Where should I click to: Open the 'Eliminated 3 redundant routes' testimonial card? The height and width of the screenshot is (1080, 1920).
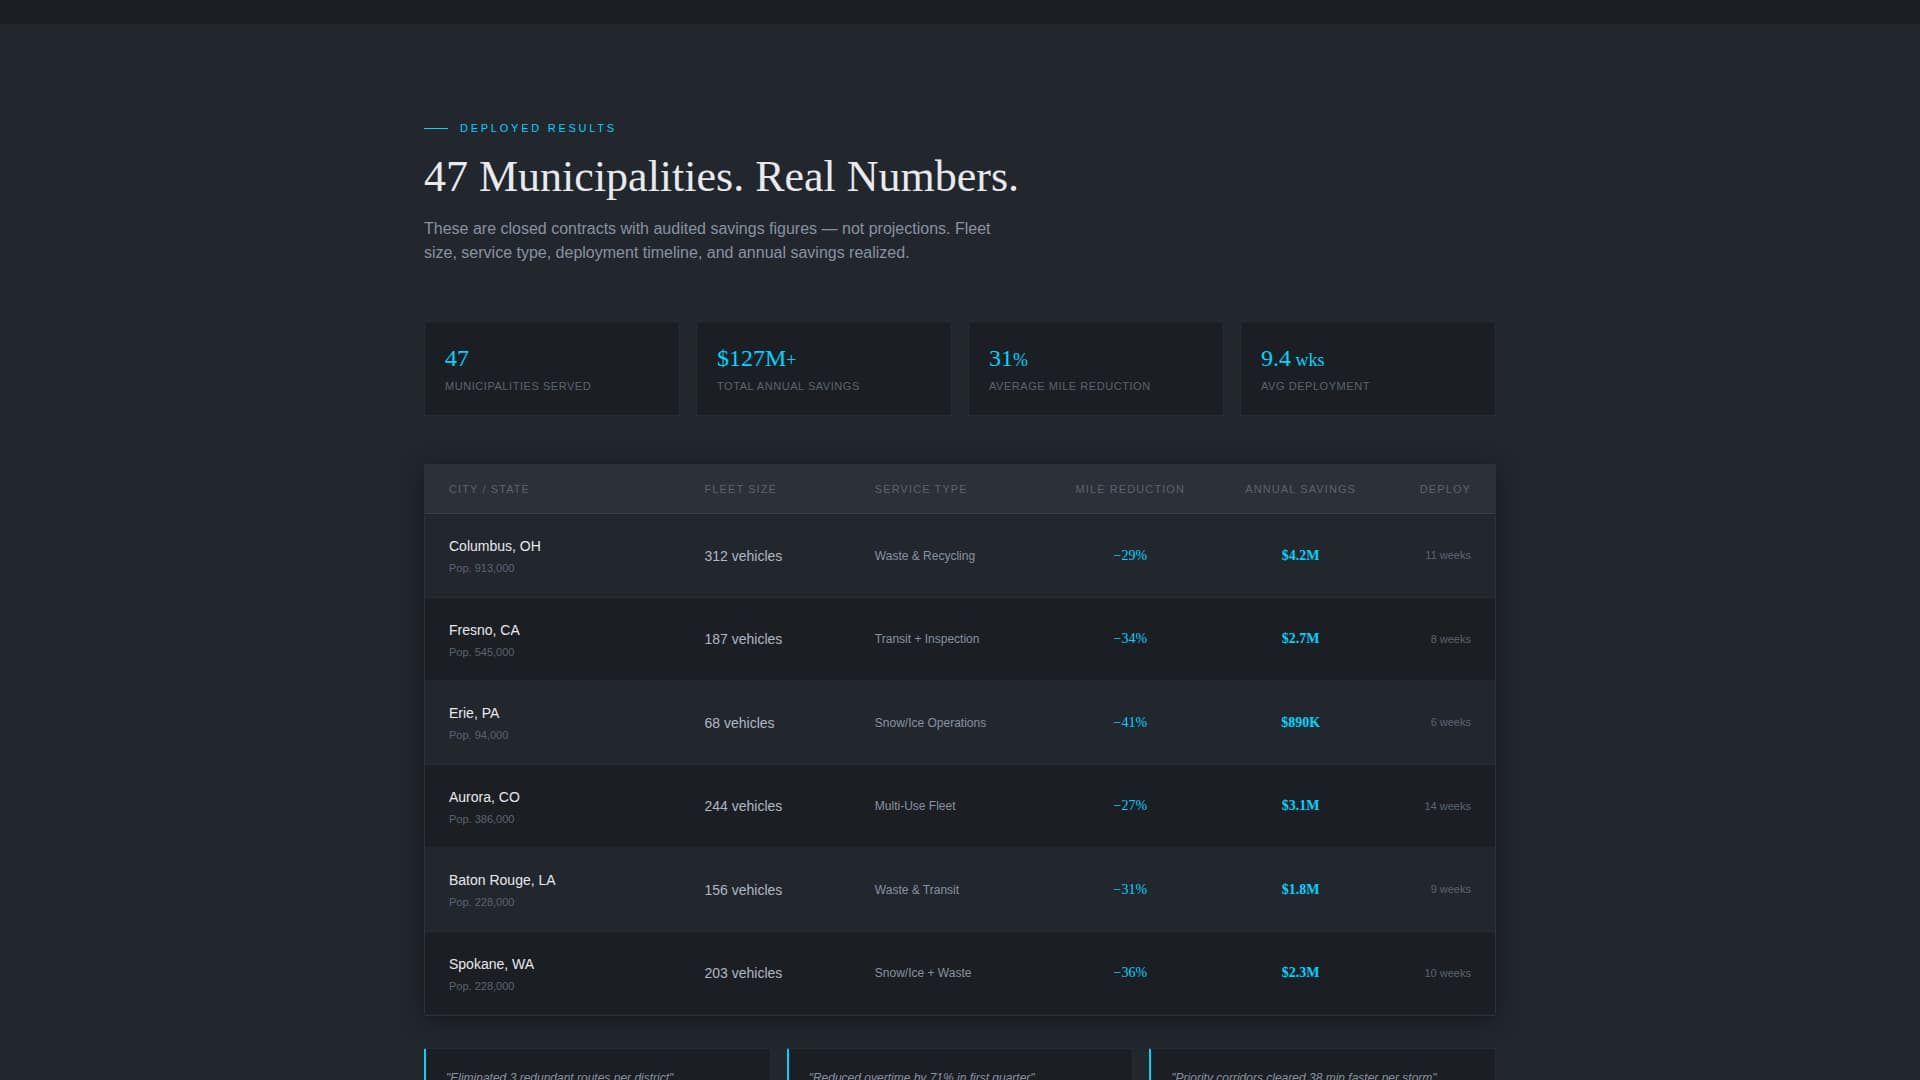597,1064
